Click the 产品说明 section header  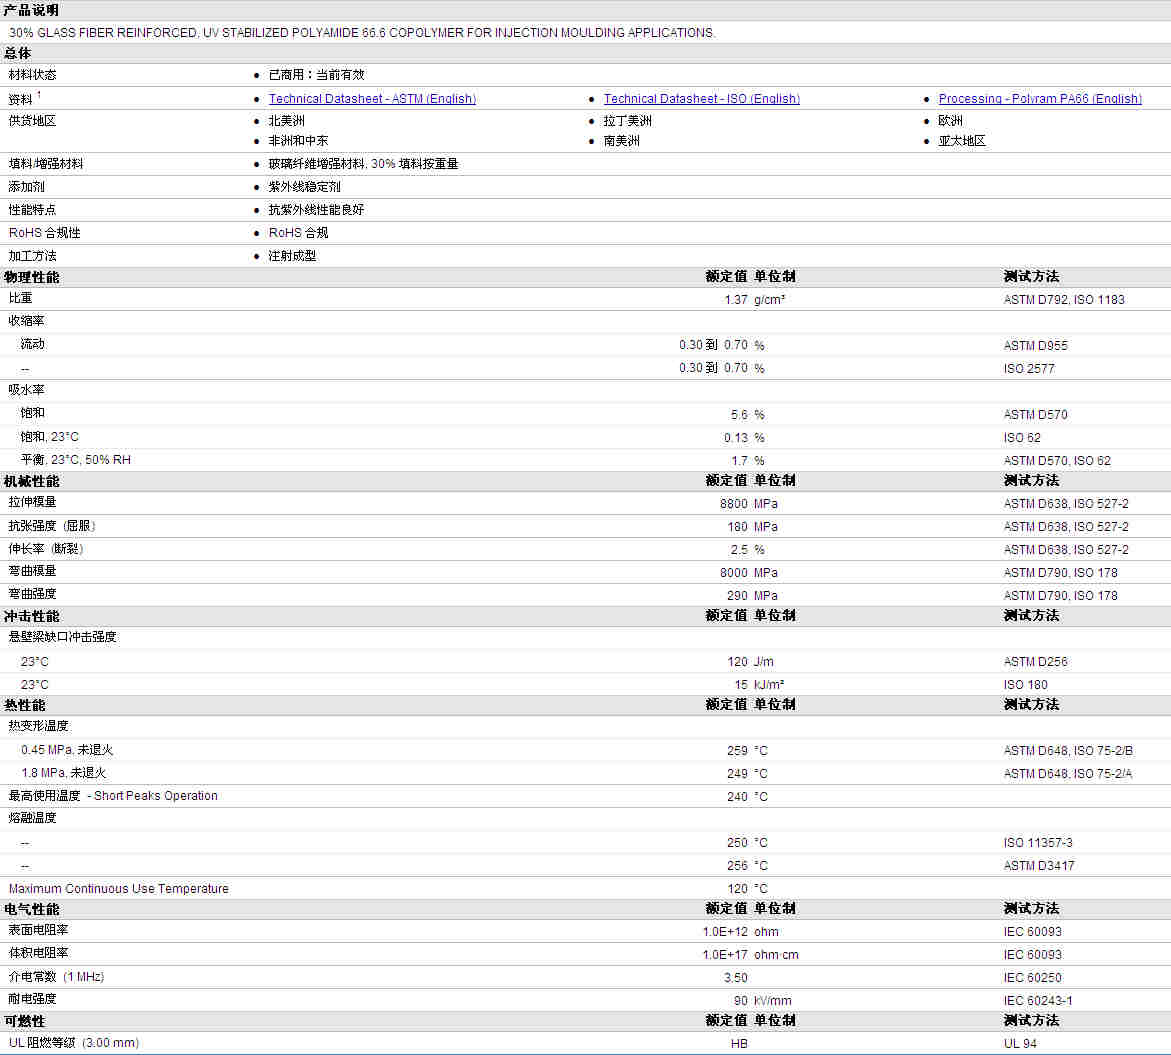[x=31, y=10]
